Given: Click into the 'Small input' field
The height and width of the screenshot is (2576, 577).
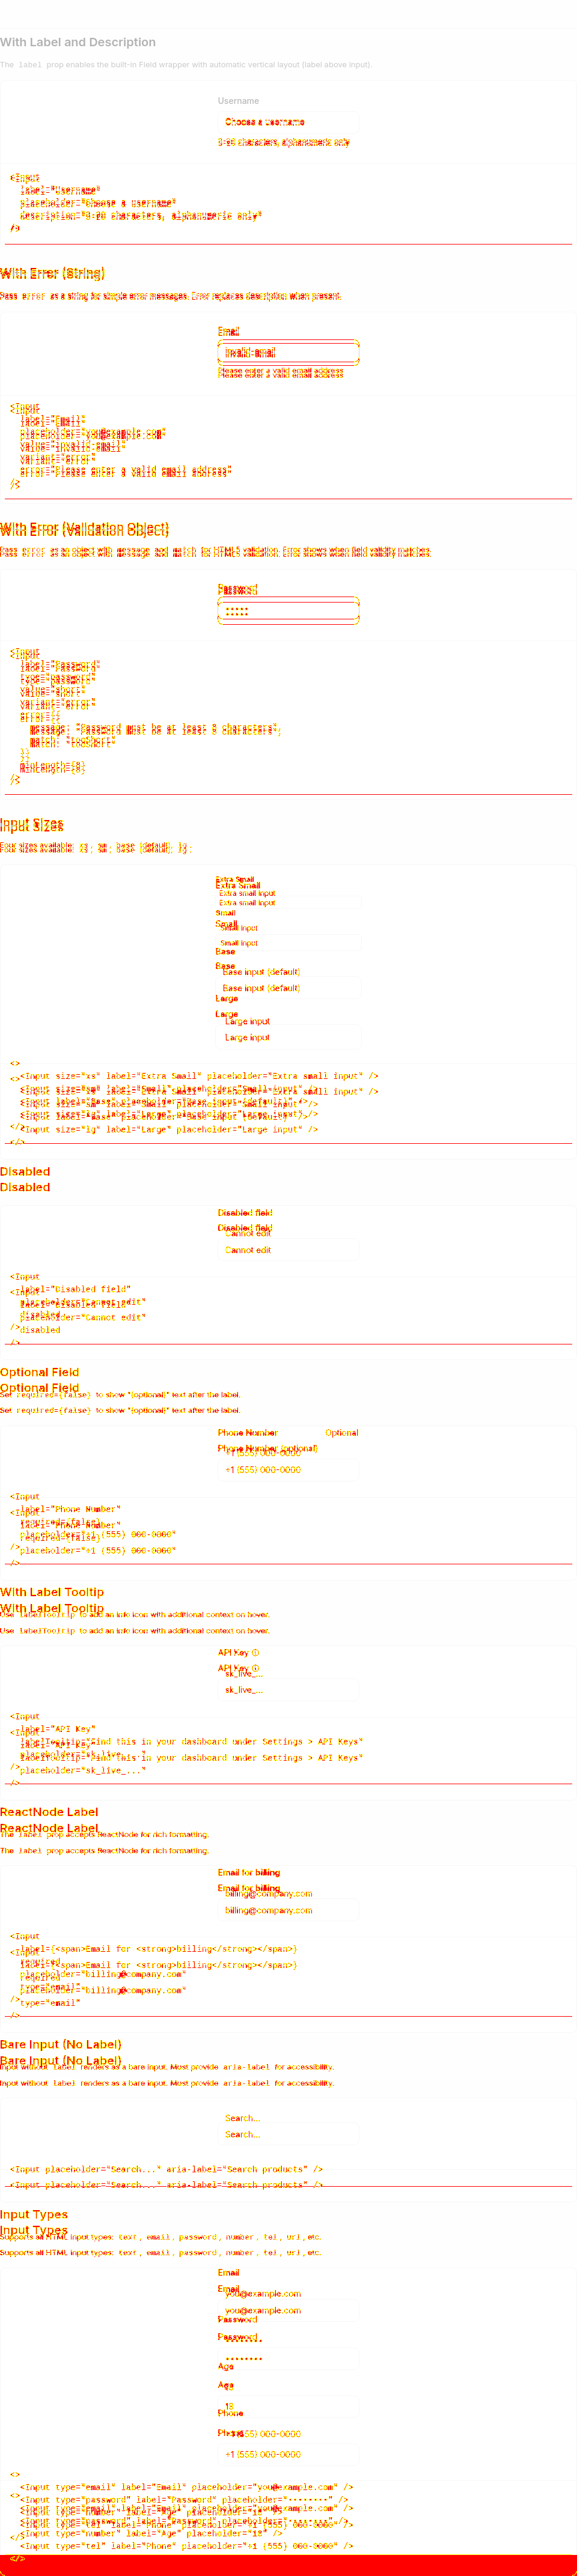Looking at the screenshot, I should click(x=288, y=942).
